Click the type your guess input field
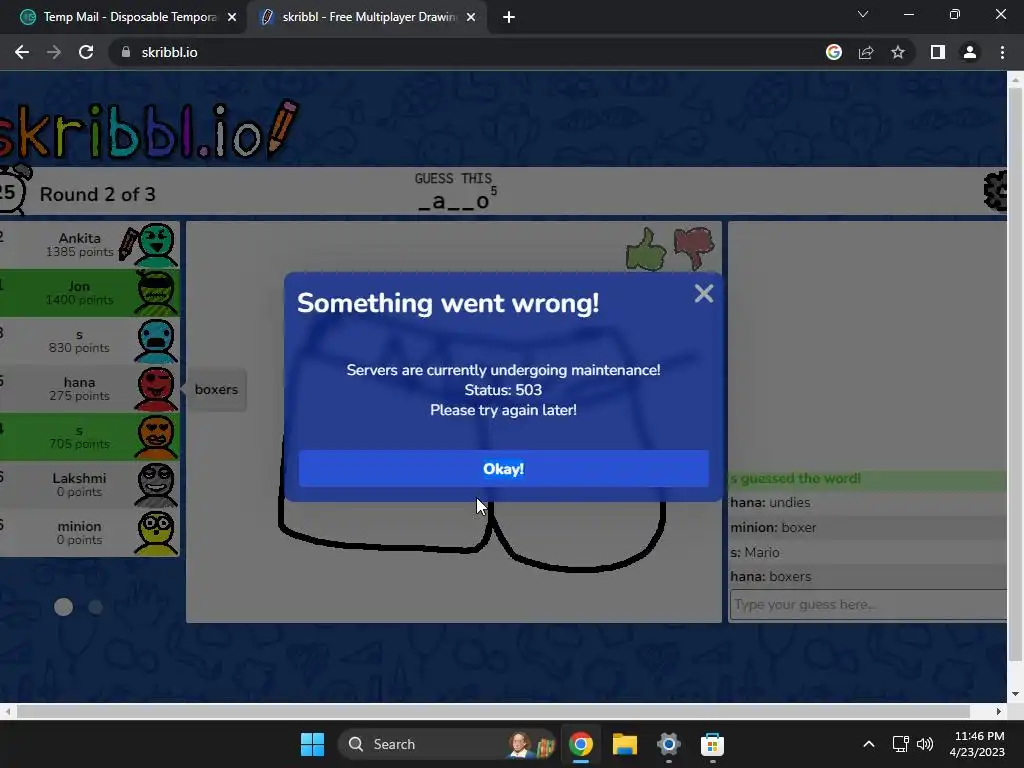The image size is (1024, 768). (x=868, y=605)
